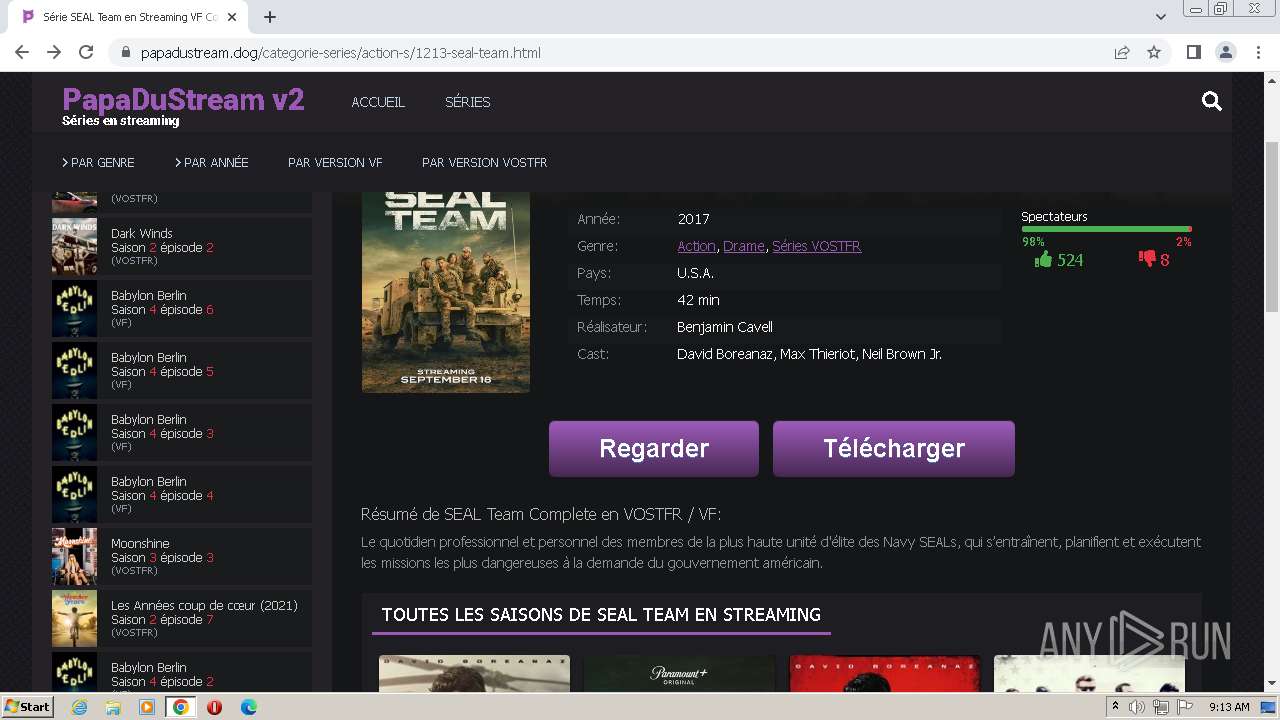Open the browser side panel icon
The height and width of the screenshot is (720, 1280).
pos(1193,52)
